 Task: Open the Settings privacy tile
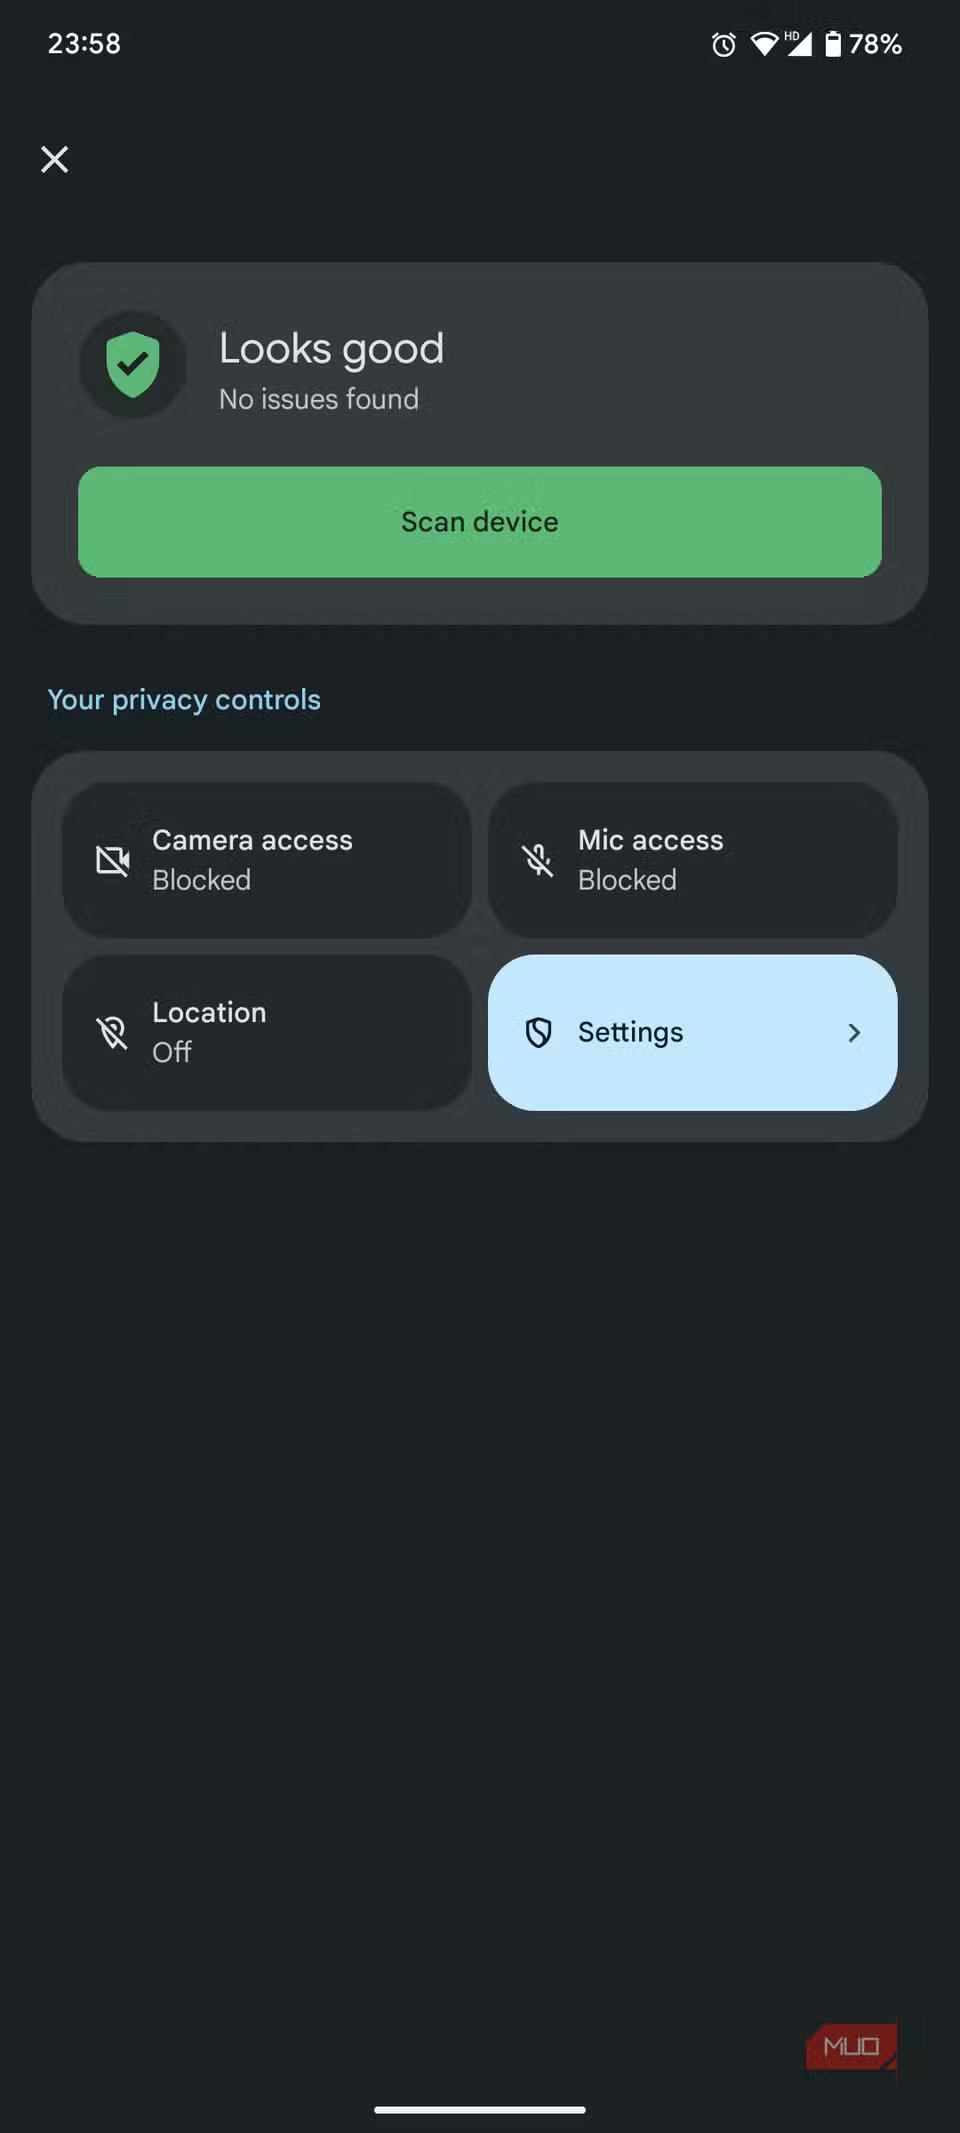[x=692, y=1032]
